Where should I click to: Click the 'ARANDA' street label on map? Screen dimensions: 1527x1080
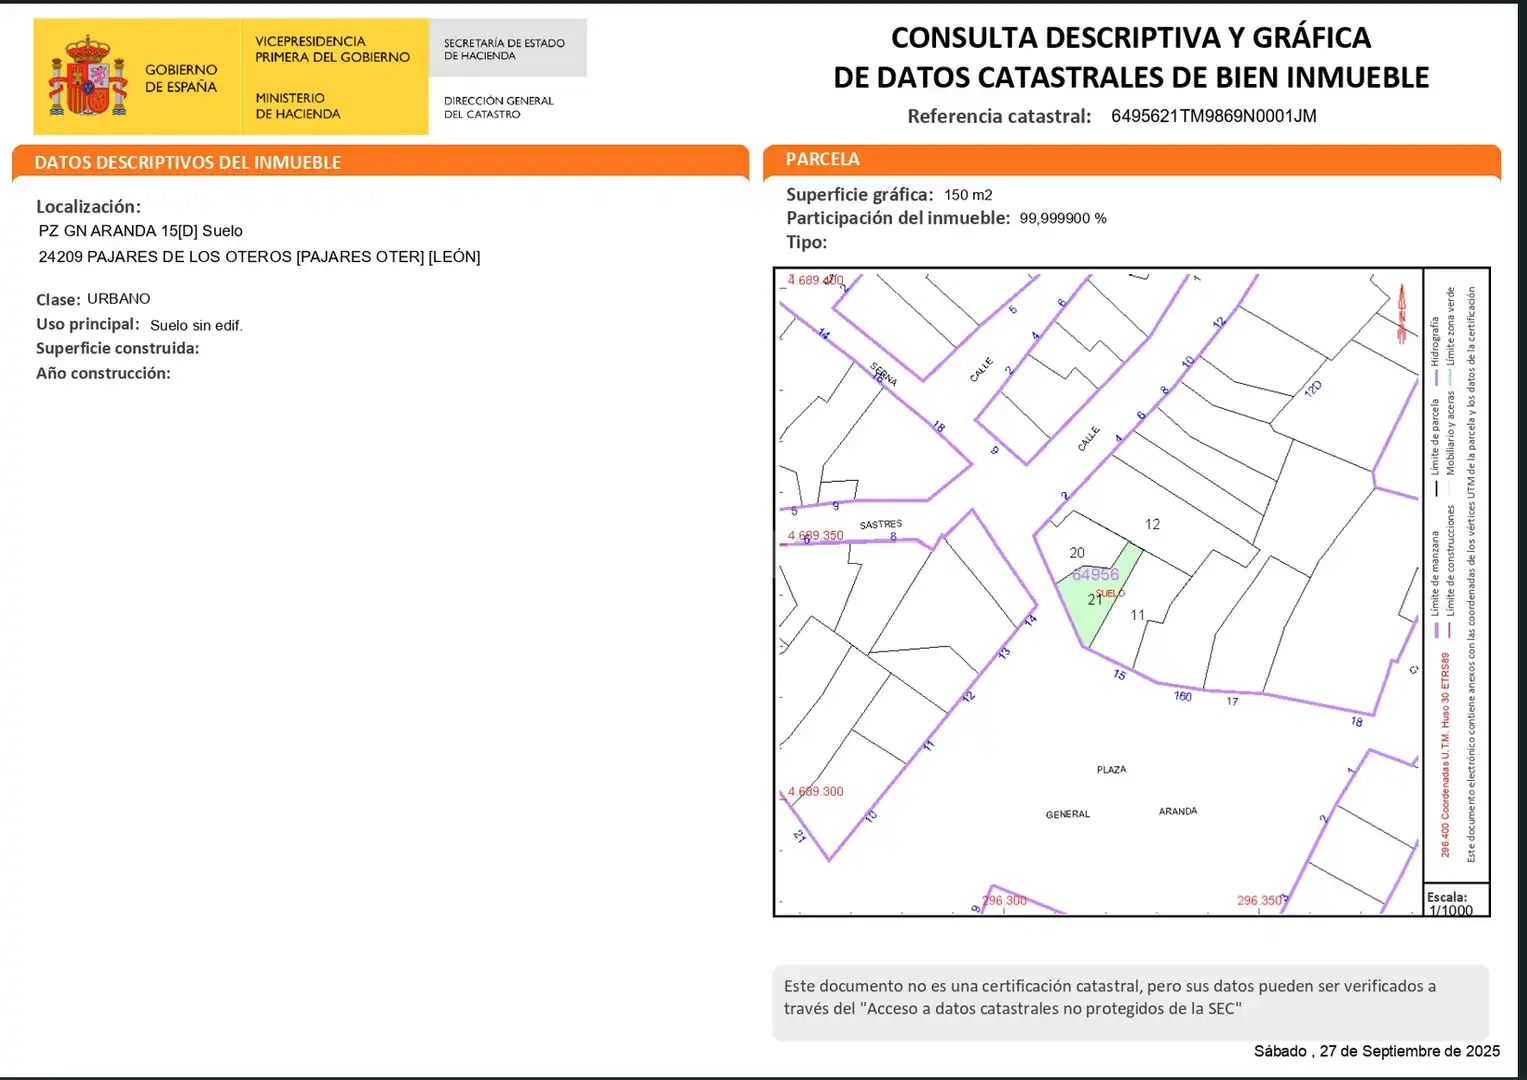point(1178,811)
